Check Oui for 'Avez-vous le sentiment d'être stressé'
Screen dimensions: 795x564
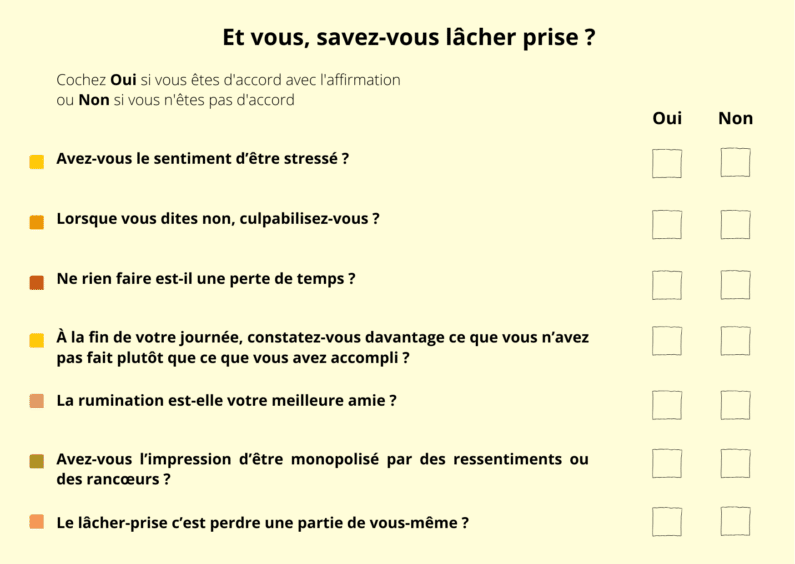667,163
